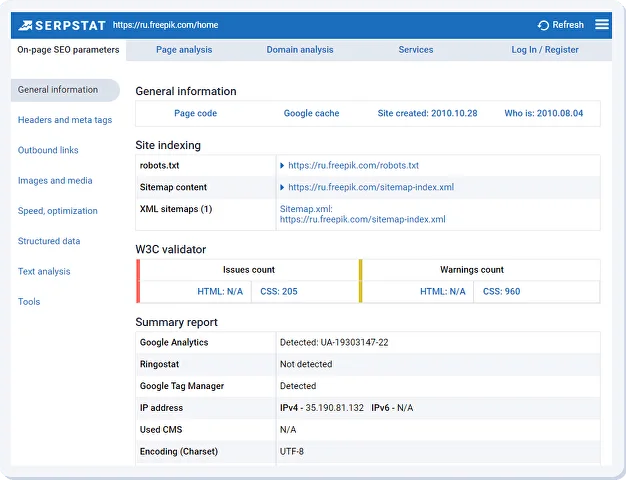Screen dimensions: 626x480
Task: Open Images and media section
Action: 55,180
